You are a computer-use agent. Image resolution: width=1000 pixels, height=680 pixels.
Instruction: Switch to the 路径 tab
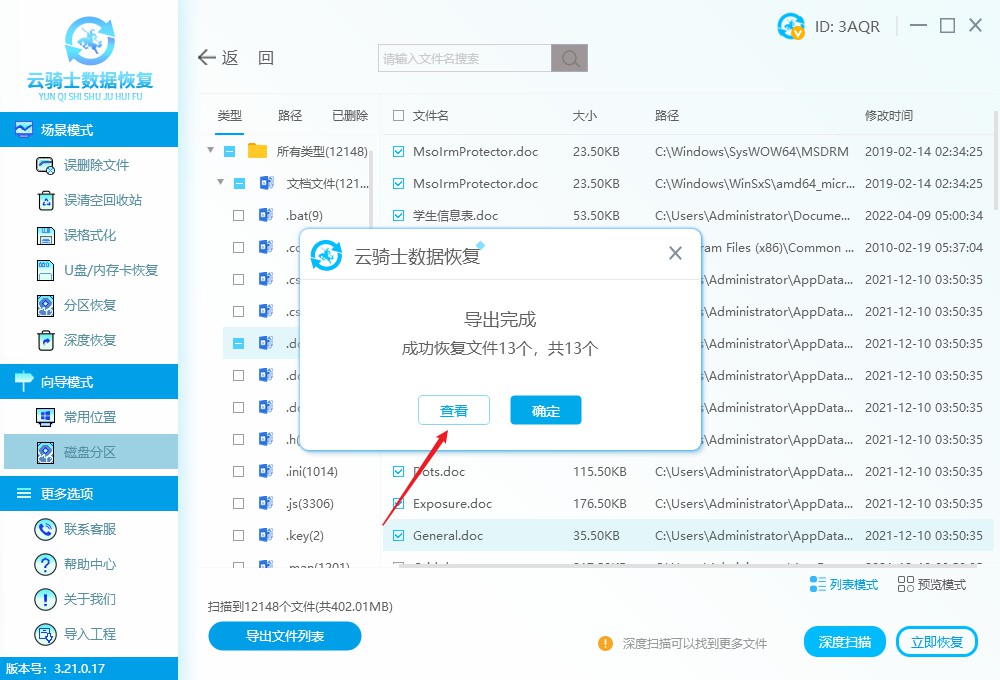(x=290, y=115)
